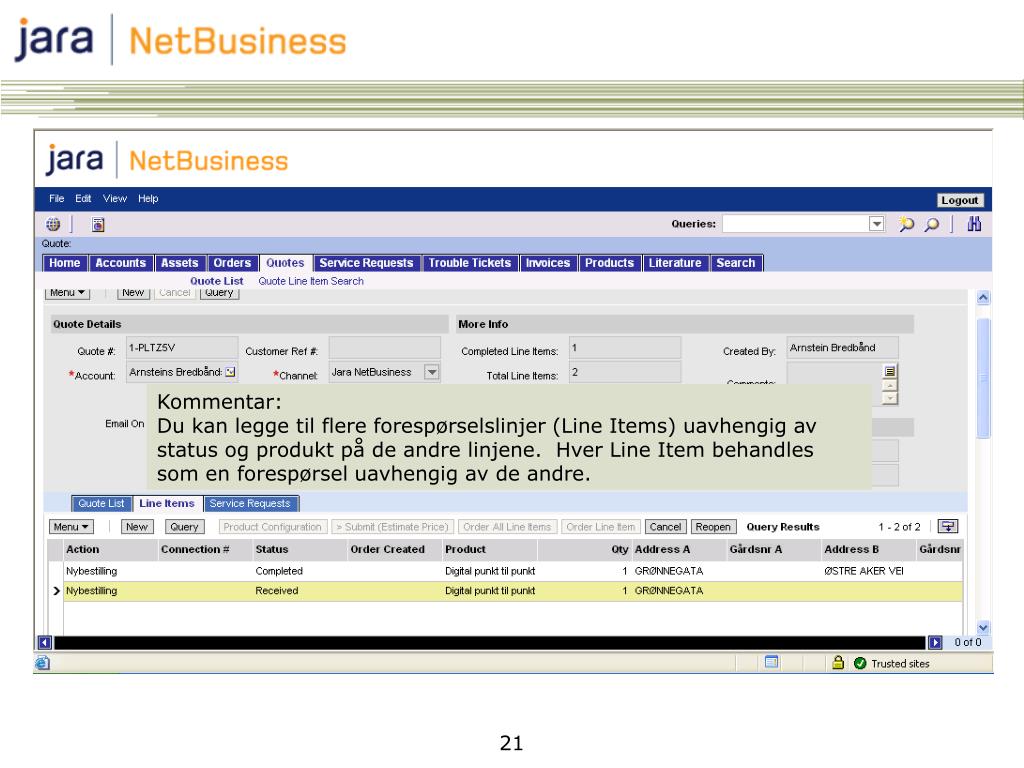Click the Order All Line Items button
Screen dimensions: 1024x768
coord(507,527)
